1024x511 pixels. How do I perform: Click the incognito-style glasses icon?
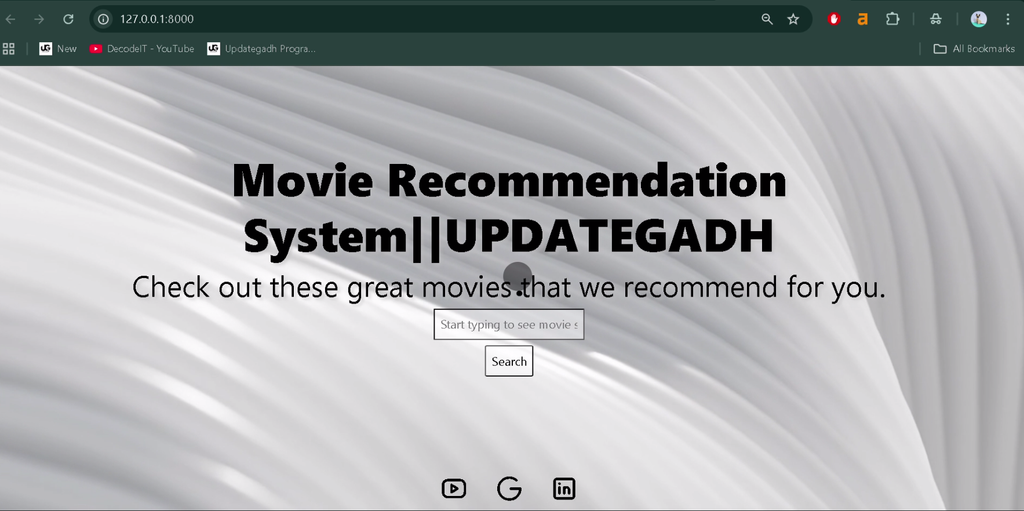pyautogui.click(x=936, y=19)
